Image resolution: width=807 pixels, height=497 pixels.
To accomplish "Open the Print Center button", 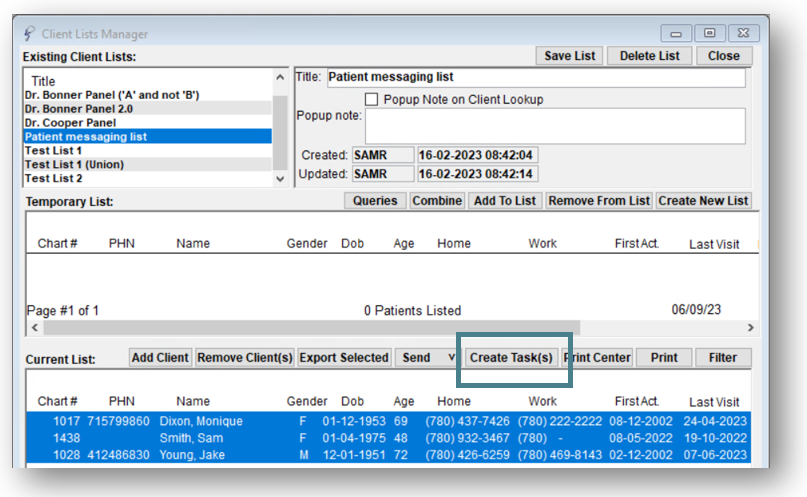I will (x=597, y=358).
